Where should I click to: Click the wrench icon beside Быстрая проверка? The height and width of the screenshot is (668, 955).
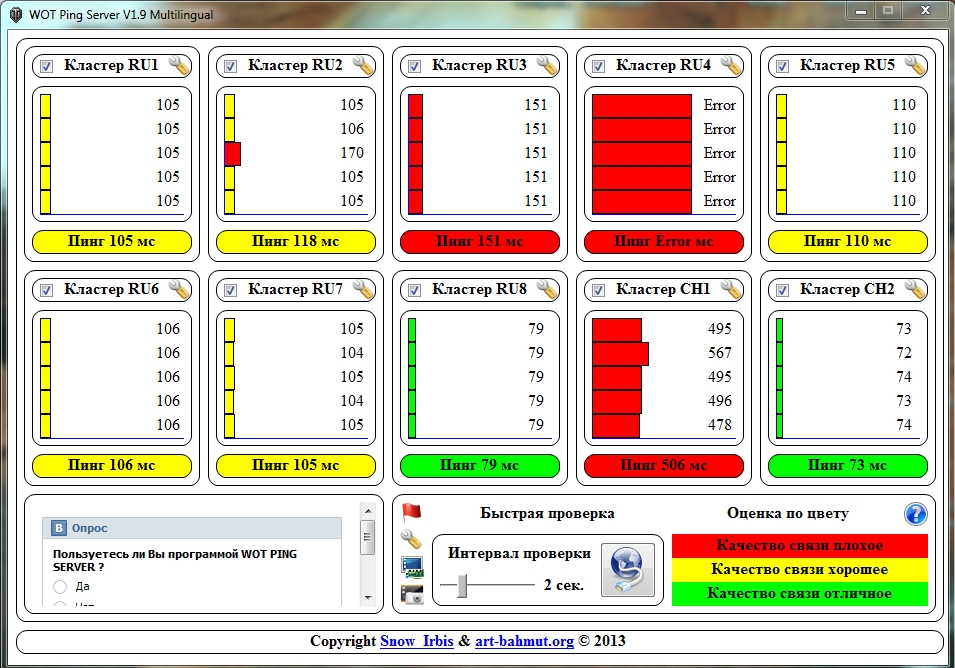pos(412,539)
